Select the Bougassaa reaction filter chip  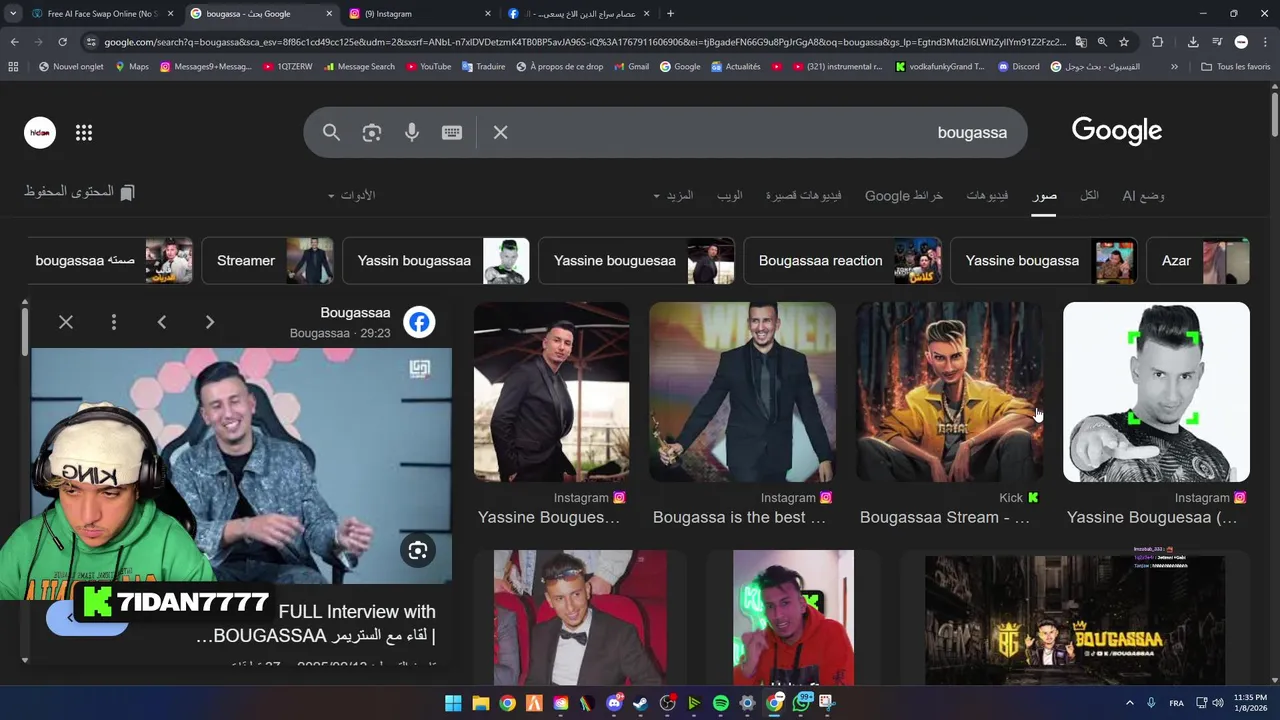pyautogui.click(x=842, y=260)
